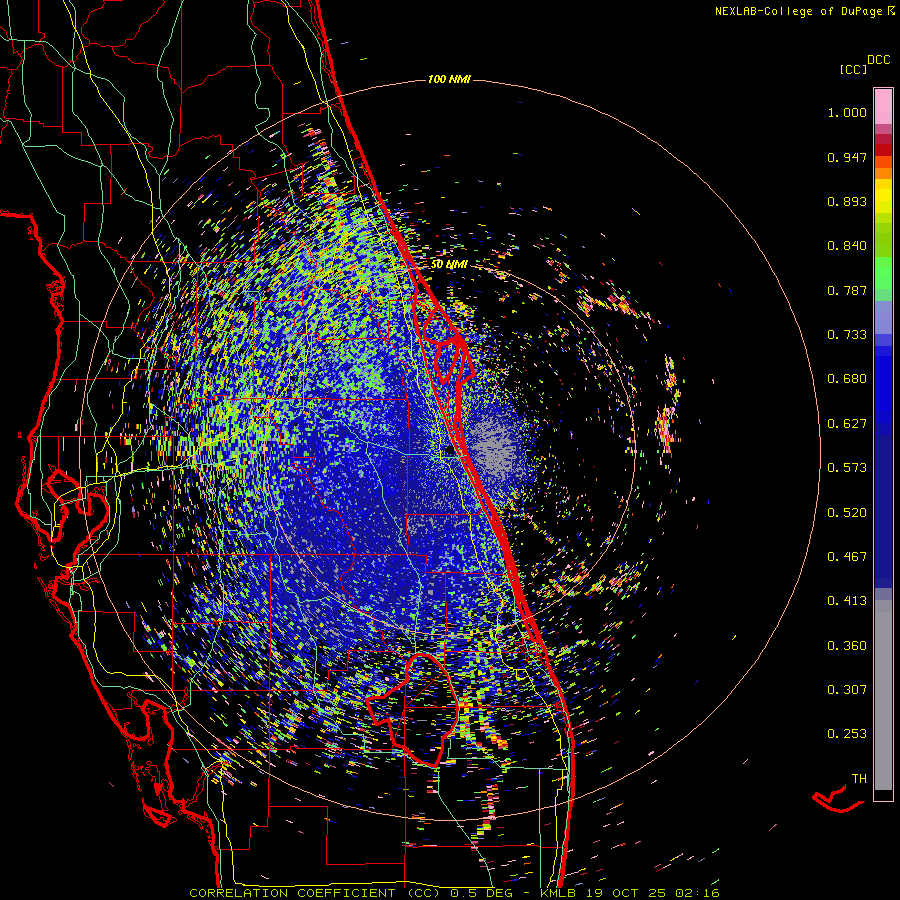
Task: Click the 0.787 legend value
Action: [847, 290]
